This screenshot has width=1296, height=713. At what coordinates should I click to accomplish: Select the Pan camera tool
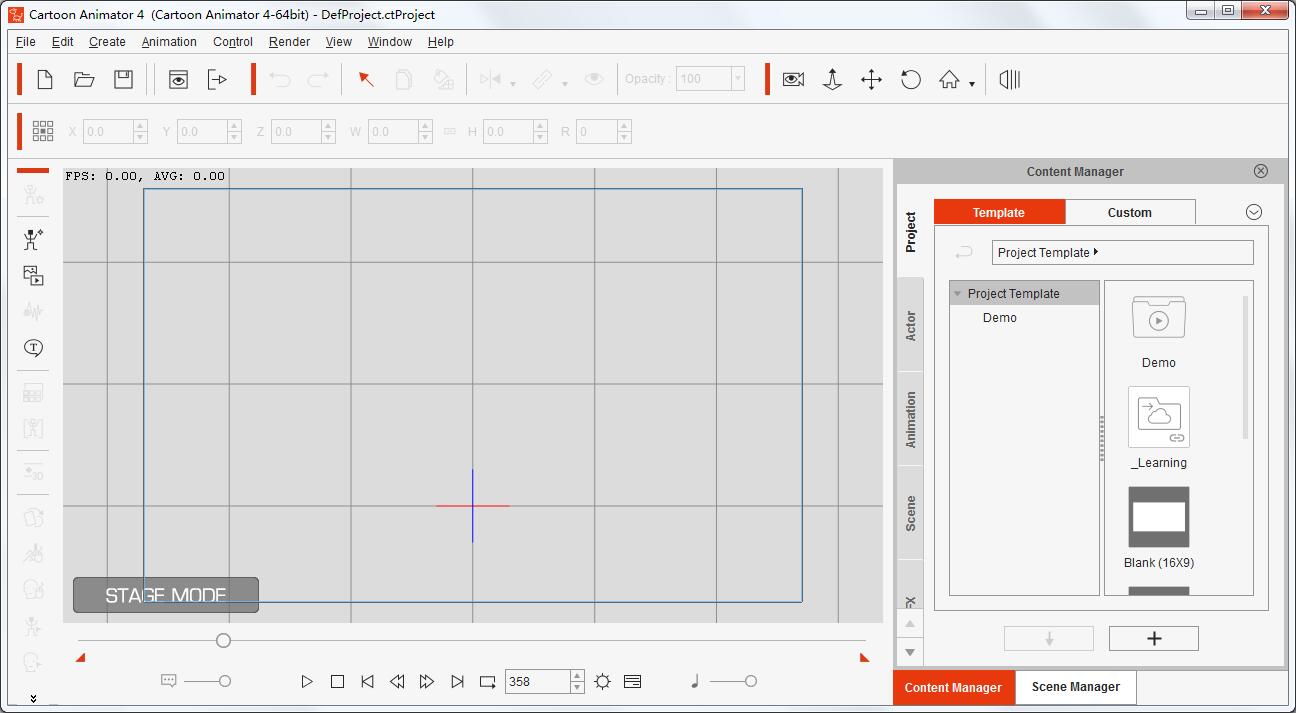coord(871,80)
